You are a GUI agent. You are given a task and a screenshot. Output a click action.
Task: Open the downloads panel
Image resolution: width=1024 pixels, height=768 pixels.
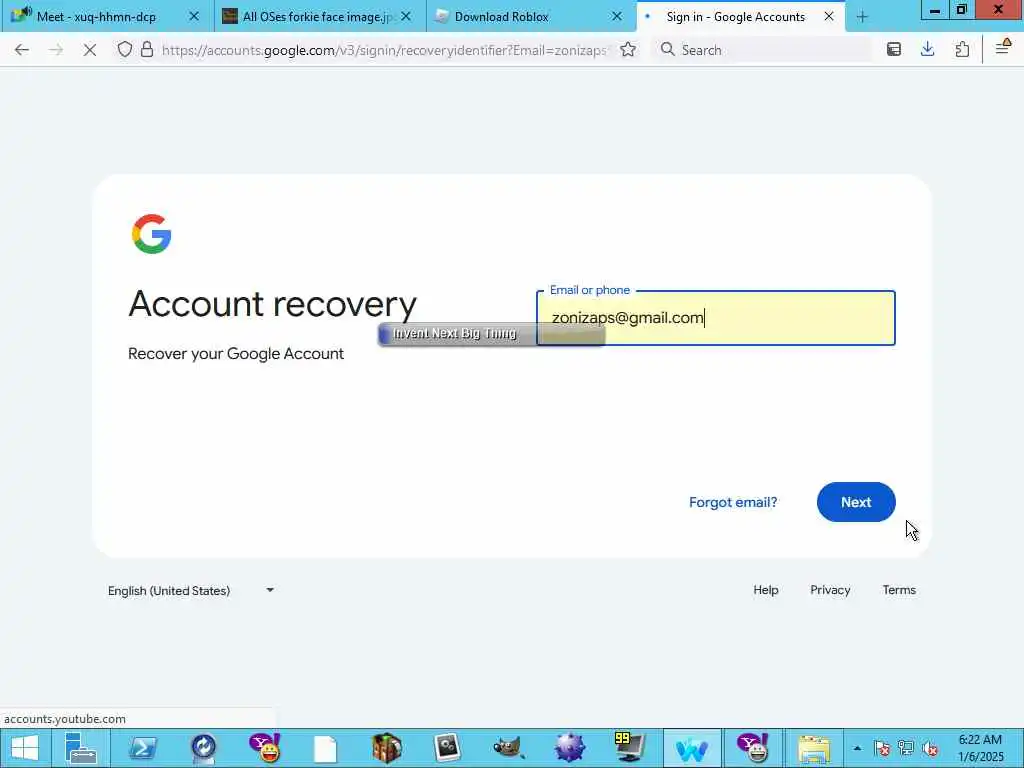pos(927,50)
